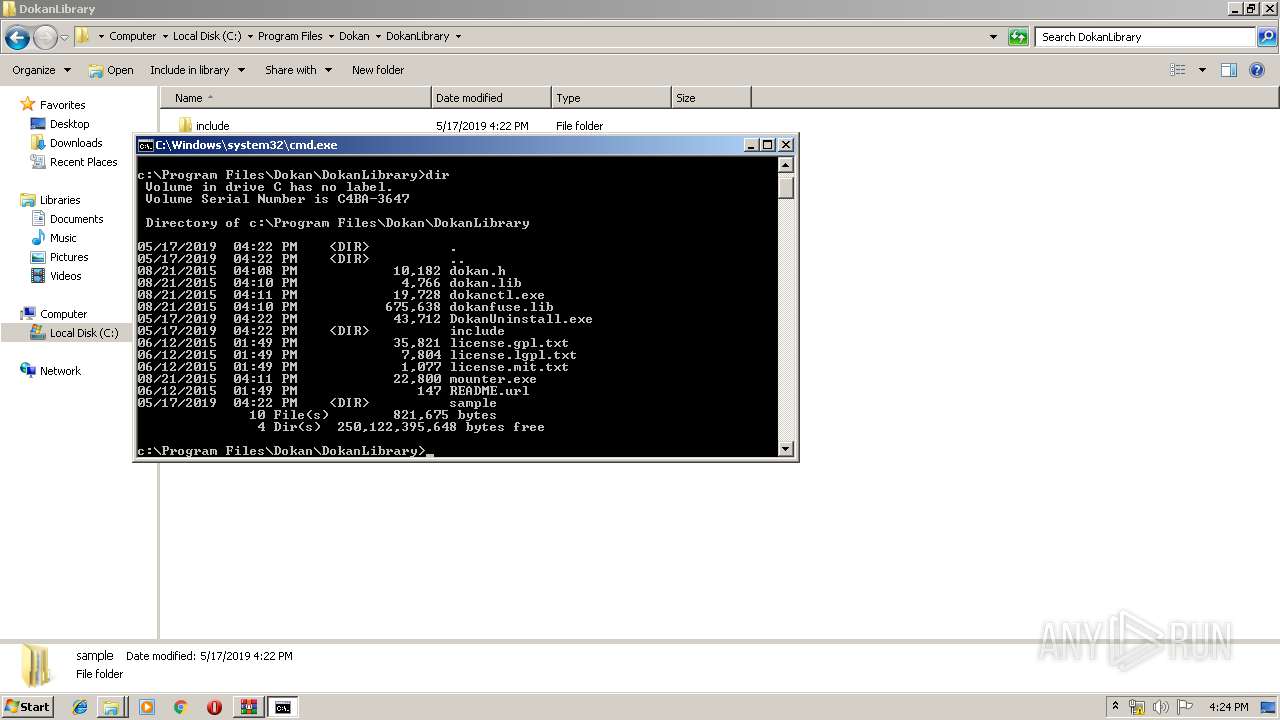Click Program Files in the breadcrumb
Screen dimensions: 1280x720
click(x=290, y=36)
